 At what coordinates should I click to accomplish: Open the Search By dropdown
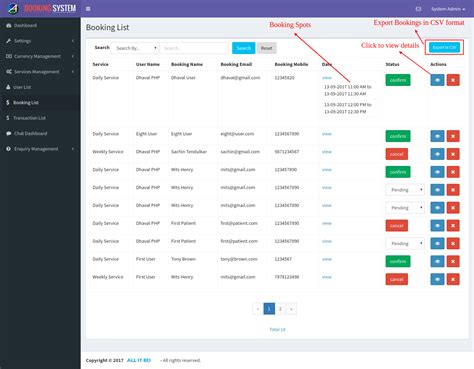pos(135,48)
